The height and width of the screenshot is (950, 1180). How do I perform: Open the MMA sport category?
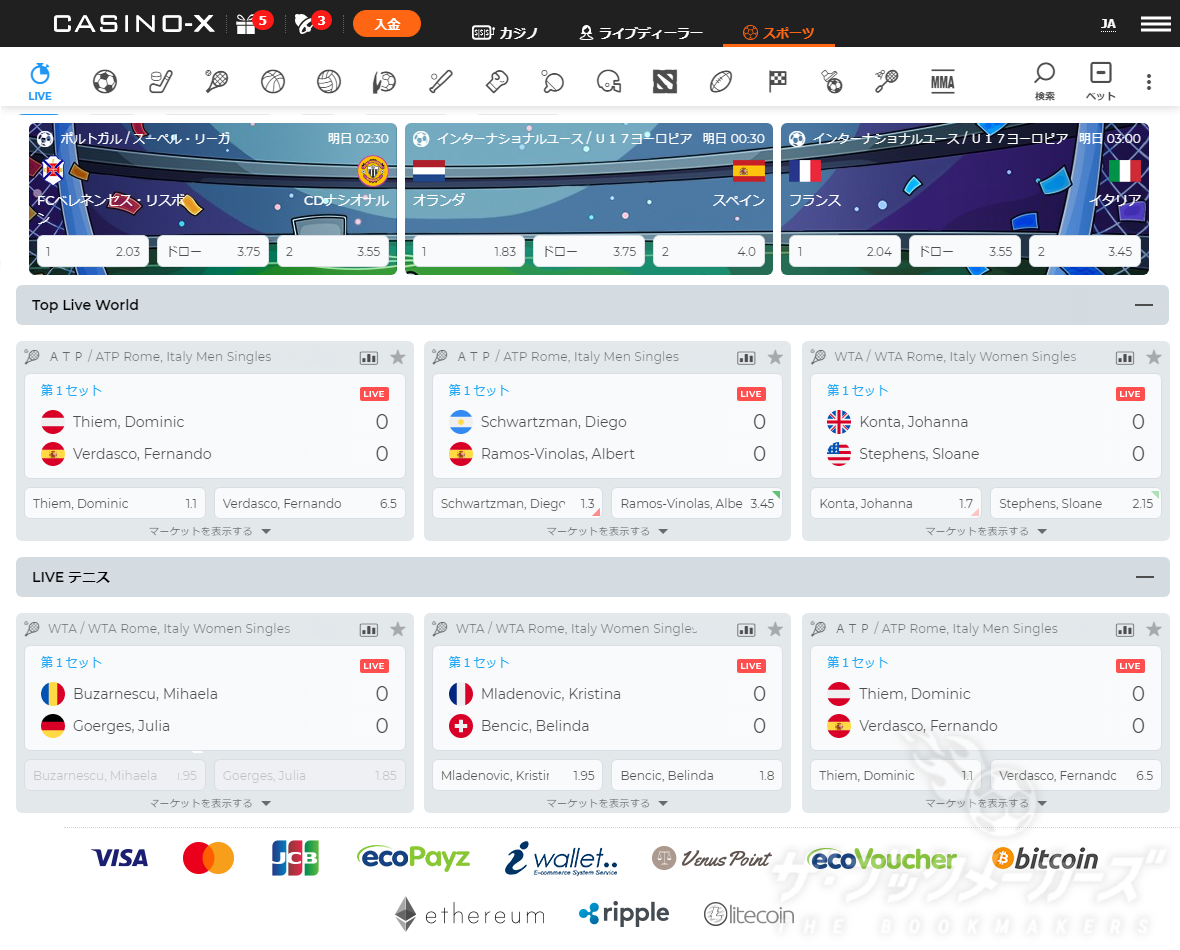coord(942,82)
